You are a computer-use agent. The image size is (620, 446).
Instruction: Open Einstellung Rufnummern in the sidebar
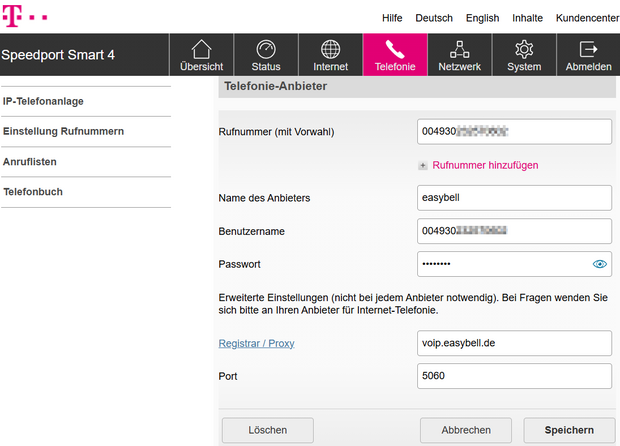click(63, 131)
